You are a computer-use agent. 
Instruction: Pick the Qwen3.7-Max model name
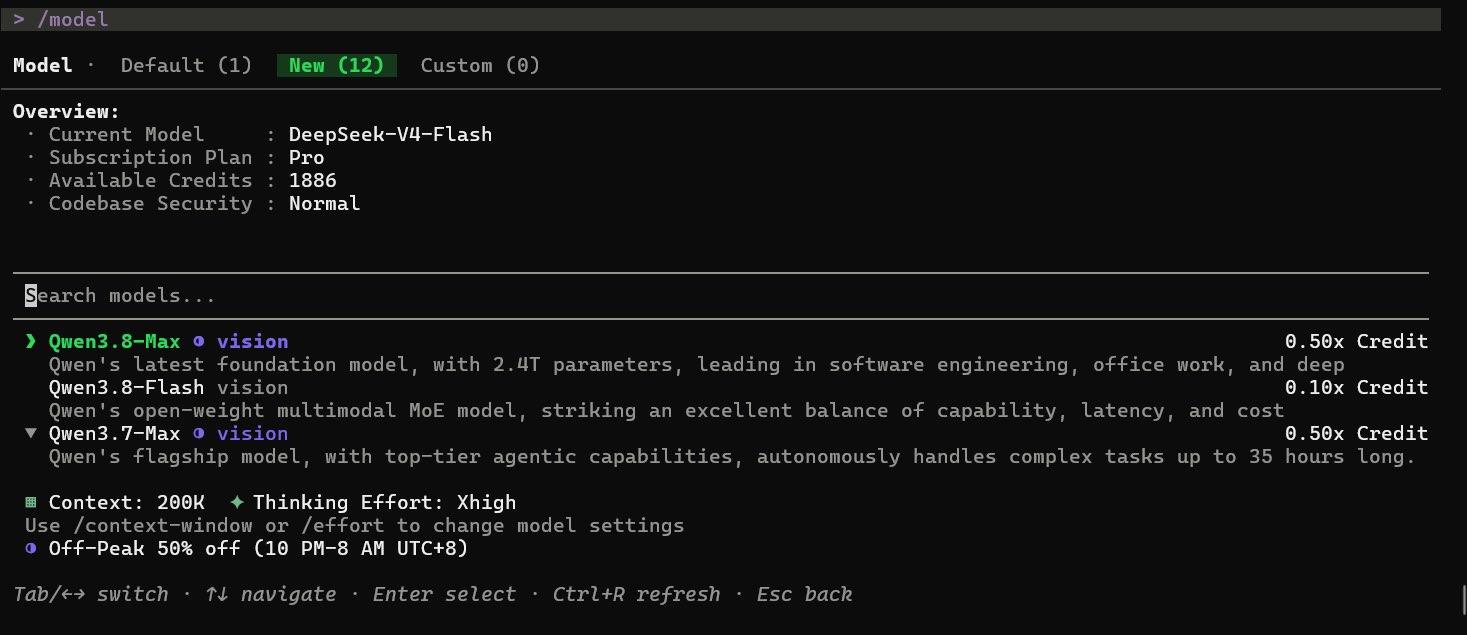(115, 434)
